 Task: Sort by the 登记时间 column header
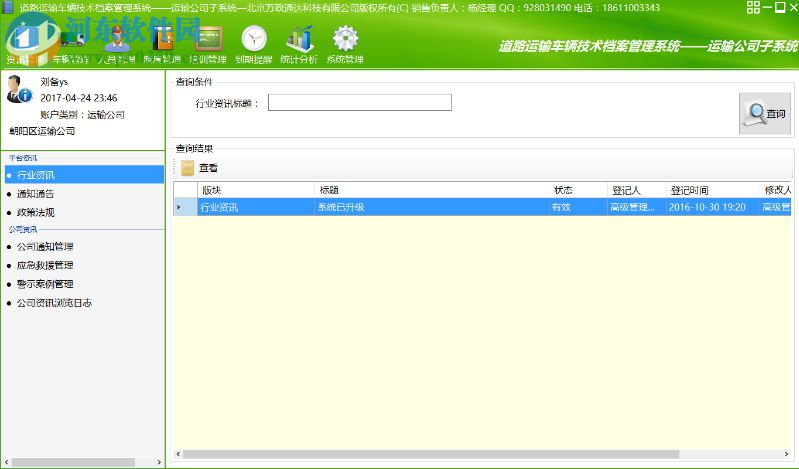click(x=712, y=190)
